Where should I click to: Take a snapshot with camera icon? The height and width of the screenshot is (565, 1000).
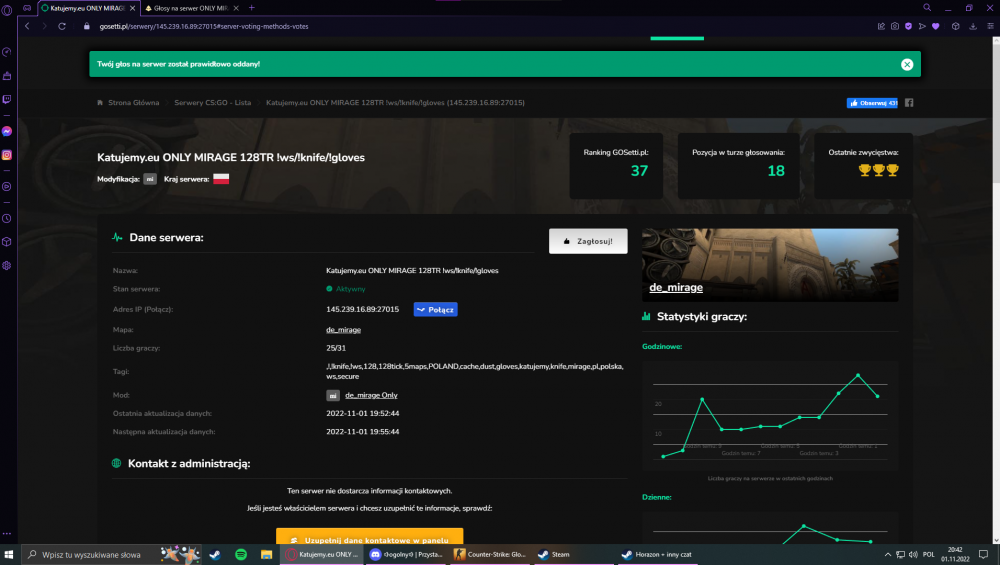pos(895,26)
